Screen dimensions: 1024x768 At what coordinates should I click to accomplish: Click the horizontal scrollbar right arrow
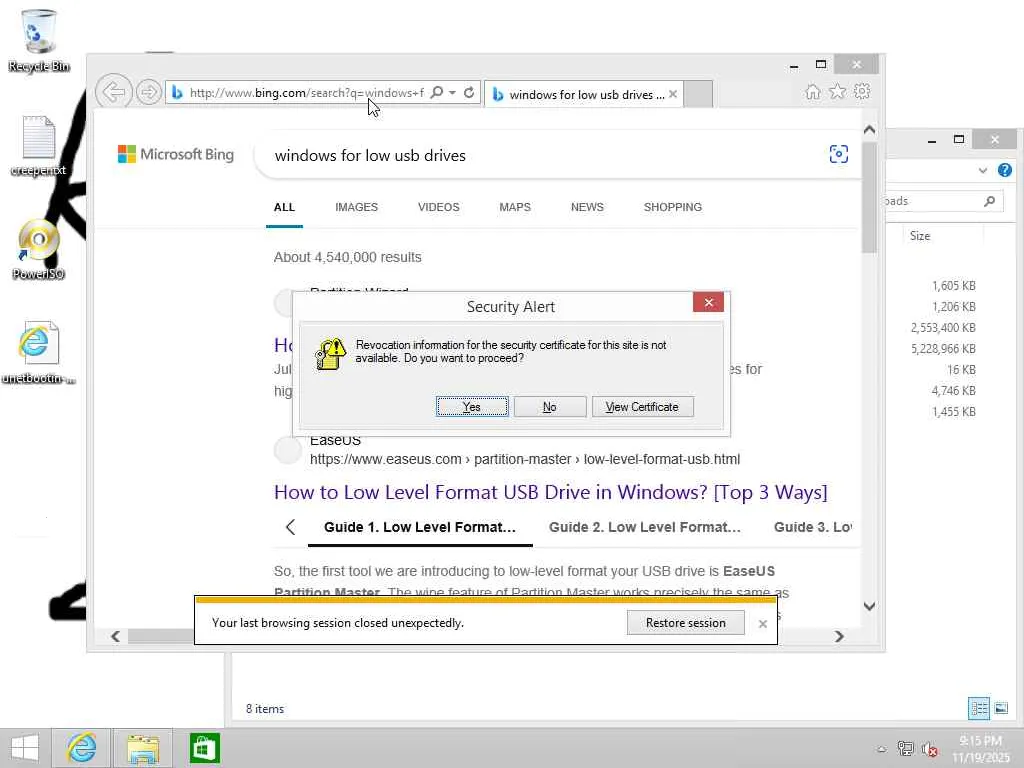tap(840, 636)
